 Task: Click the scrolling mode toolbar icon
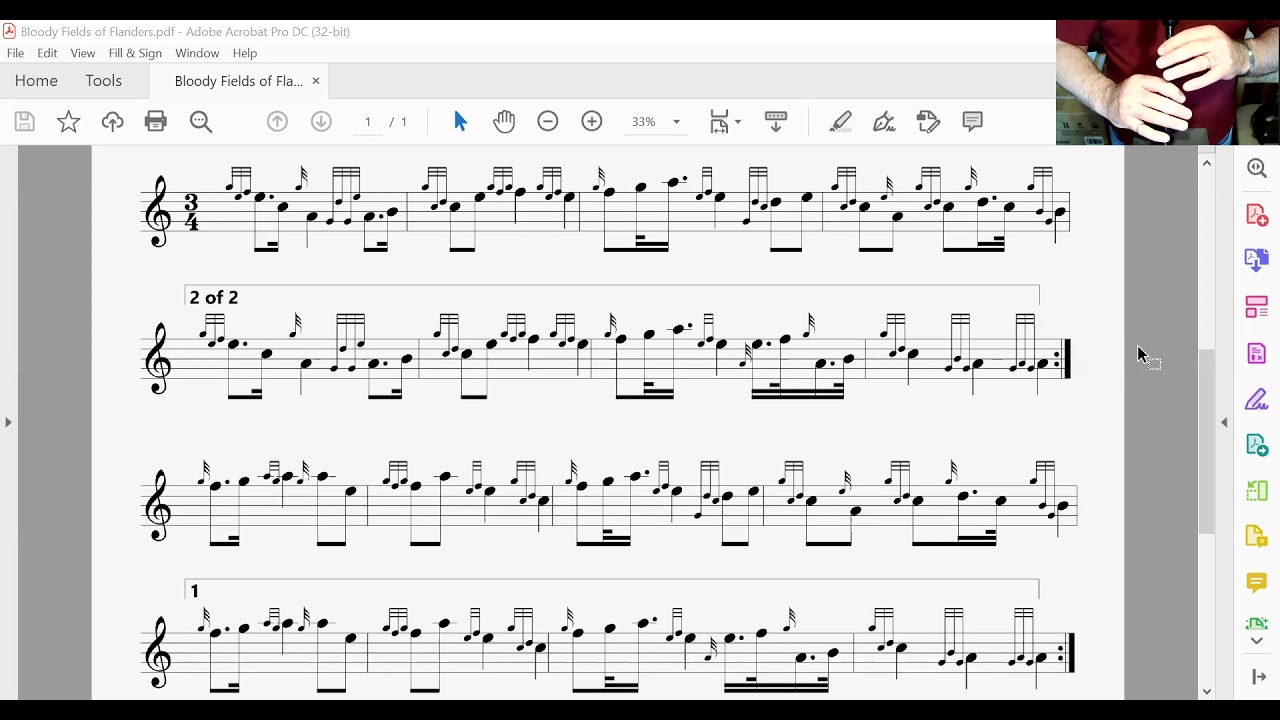tap(776, 121)
